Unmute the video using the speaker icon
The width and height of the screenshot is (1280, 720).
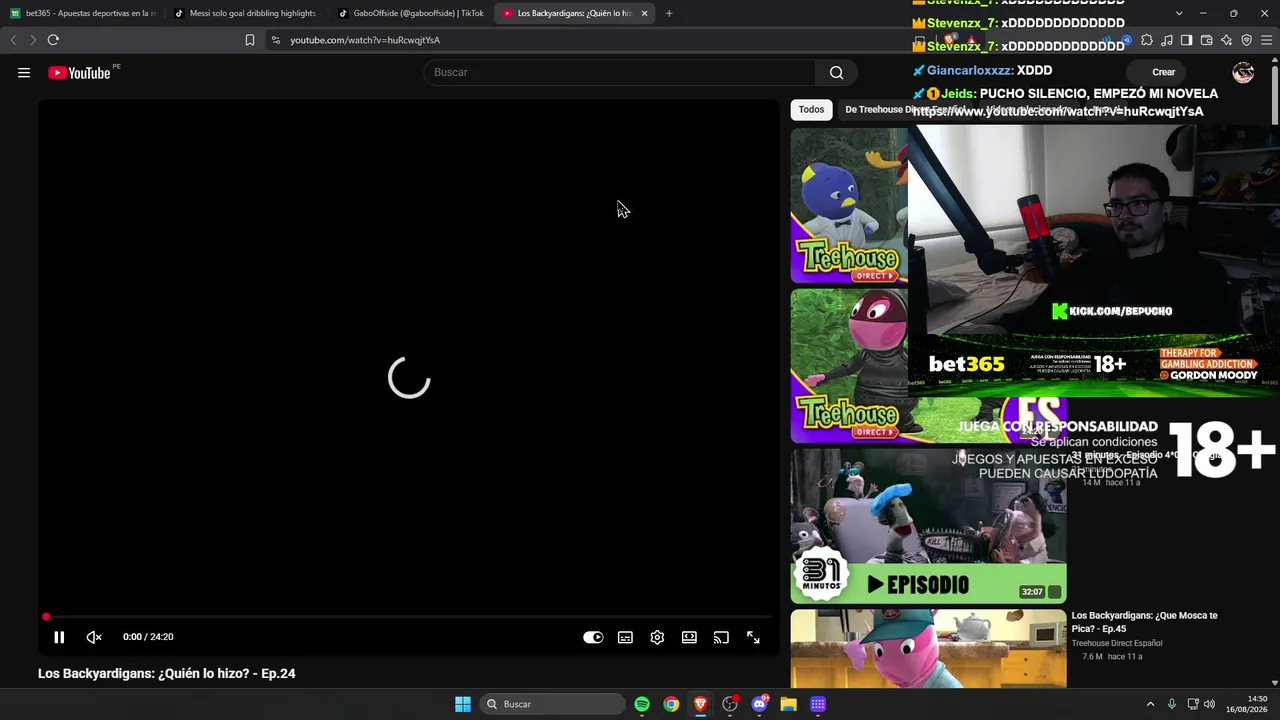(94, 637)
